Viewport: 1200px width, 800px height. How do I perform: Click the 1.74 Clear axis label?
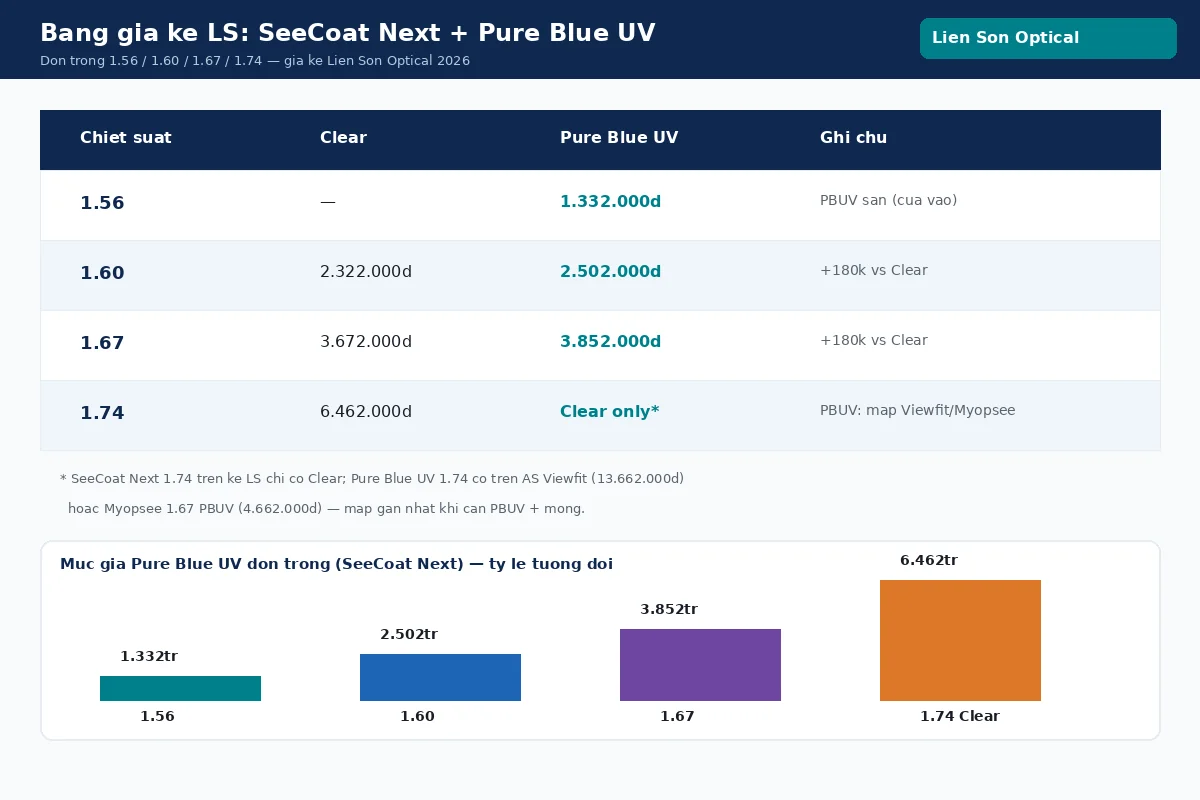[960, 717]
